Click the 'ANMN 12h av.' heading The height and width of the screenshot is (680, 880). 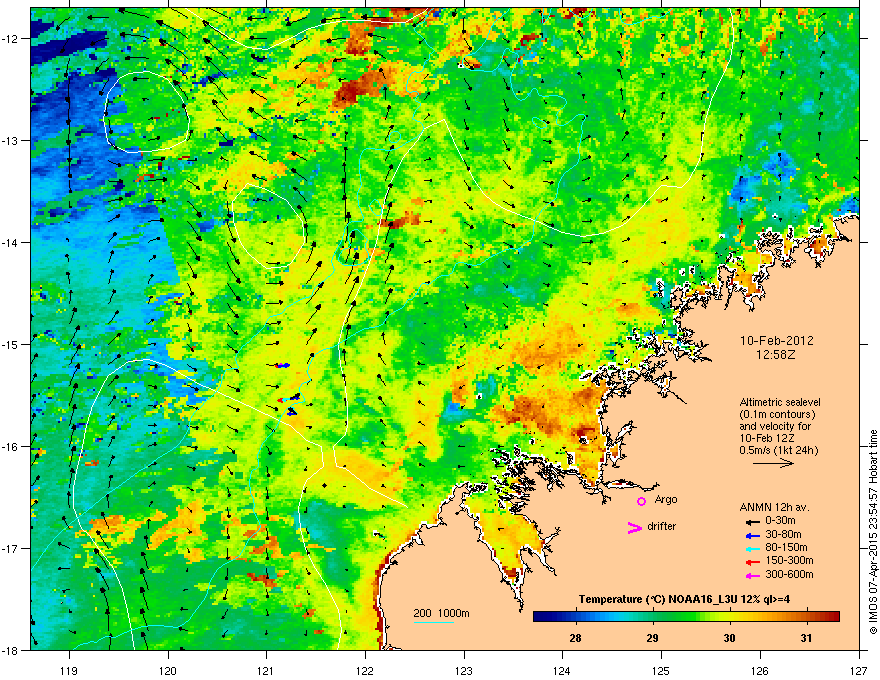(774, 507)
